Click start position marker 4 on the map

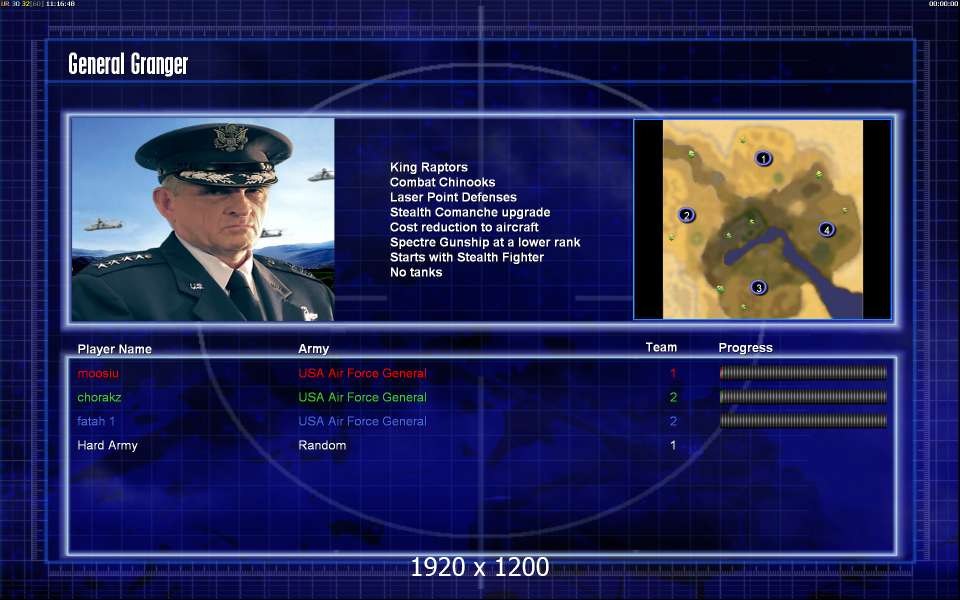click(x=827, y=230)
